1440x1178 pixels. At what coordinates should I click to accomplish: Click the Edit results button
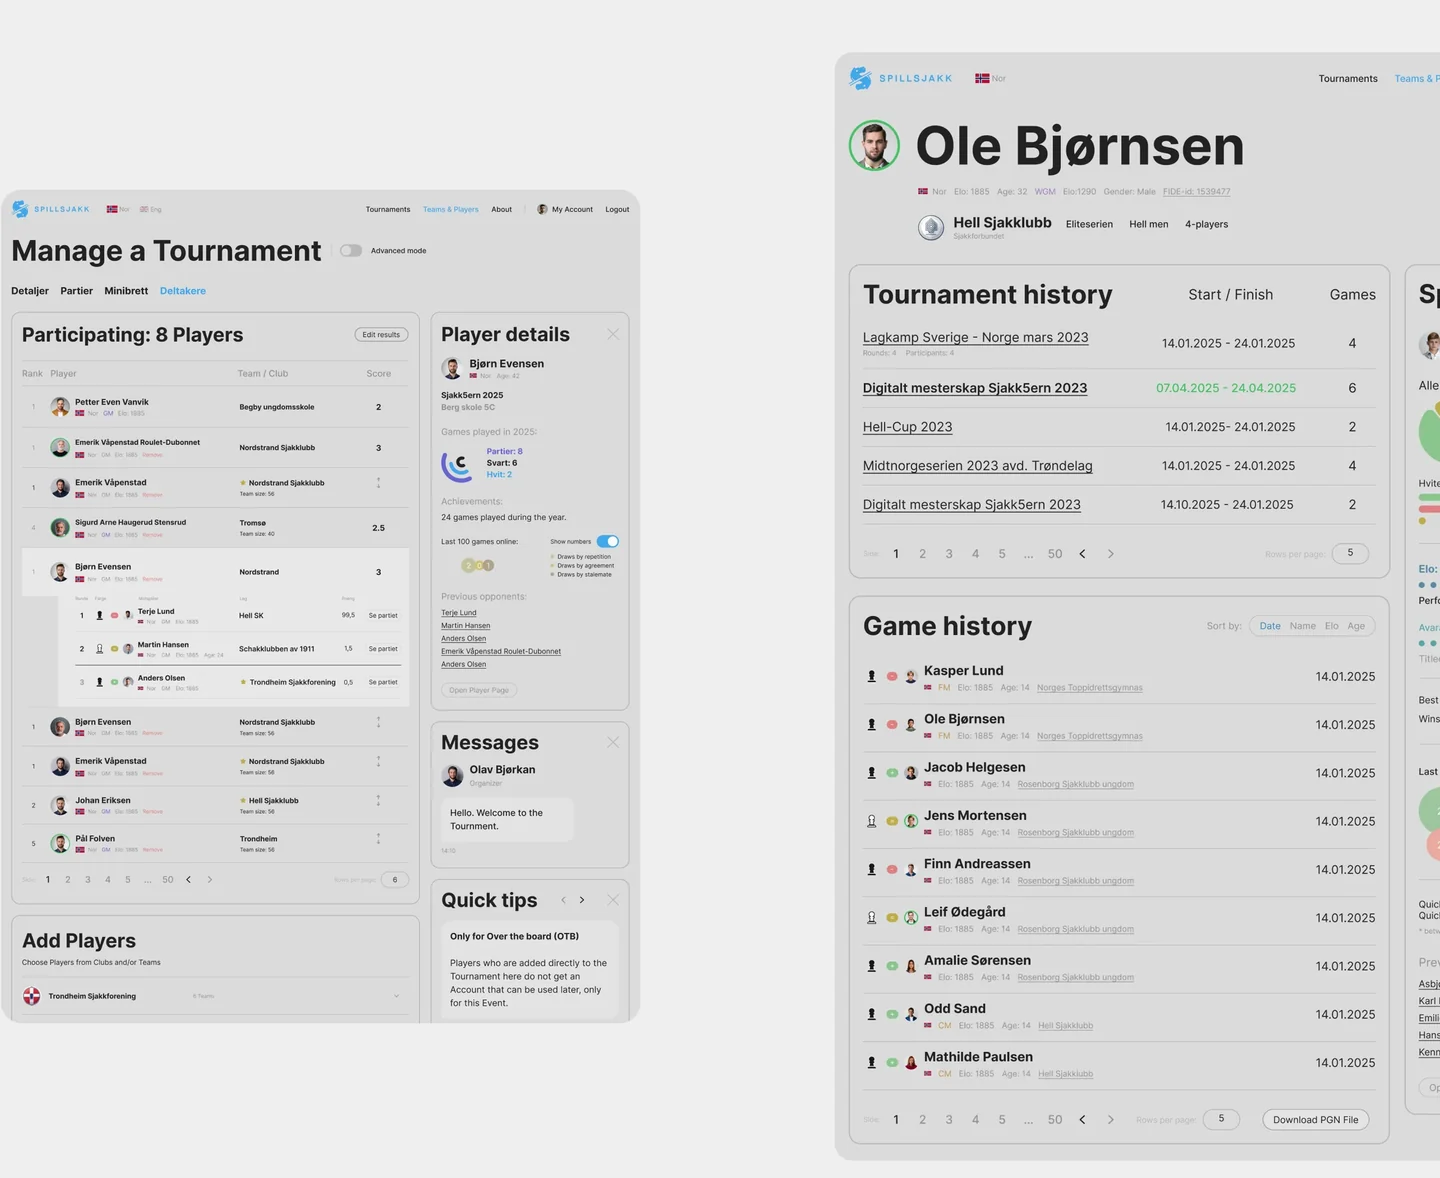tap(381, 335)
